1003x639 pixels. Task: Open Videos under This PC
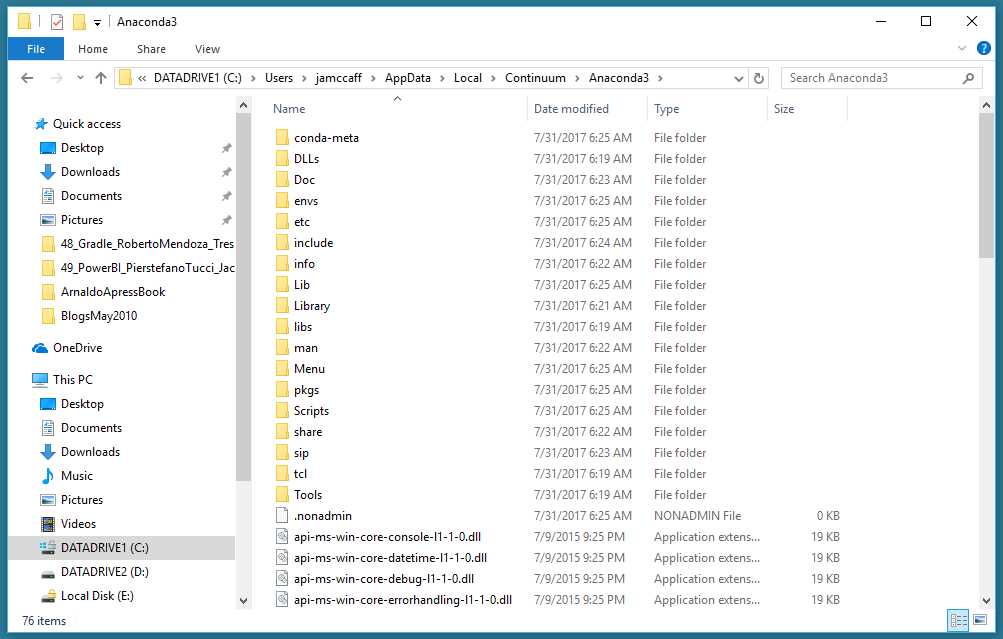click(78, 524)
